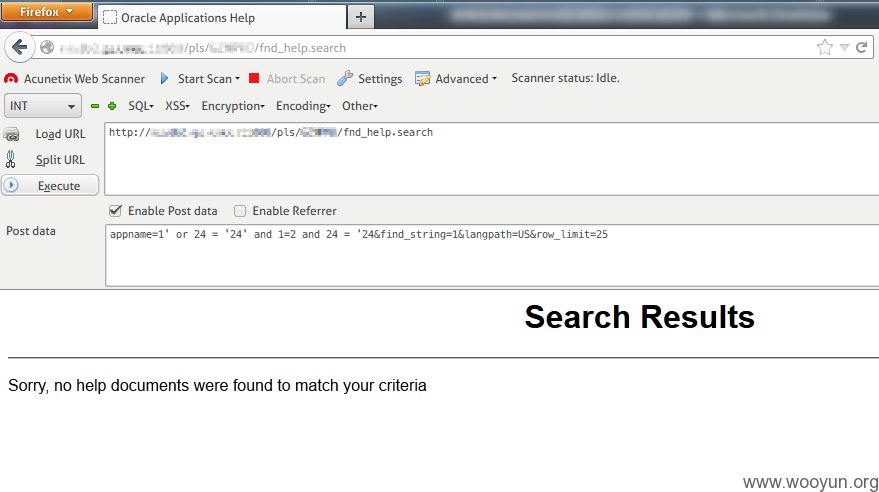The width and height of the screenshot is (879, 492).
Task: Click the 'Post data' label
Action: (31, 231)
